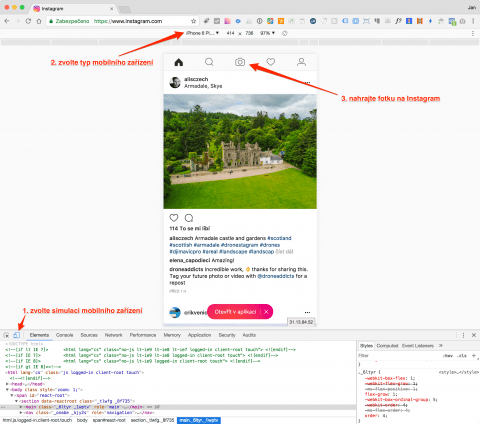Select body in DOM breadcrumb
Screen dimensions: 480x424
pyautogui.click(x=82, y=420)
